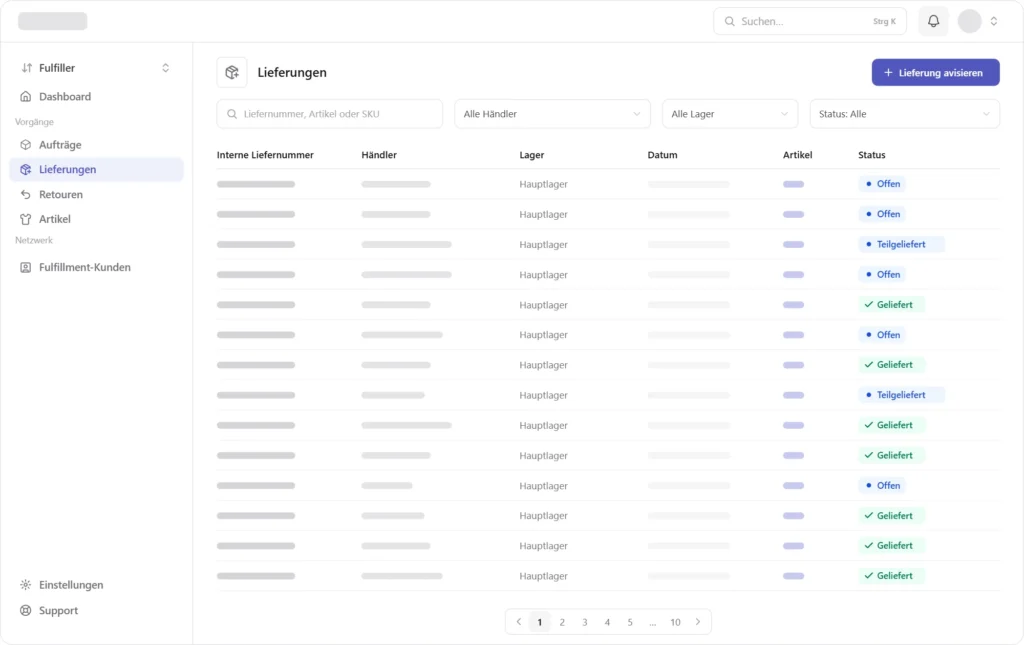Viewport: 1024px width, 645px height.
Task: Open Einstellungen in the sidebar
Action: pyautogui.click(x=97, y=585)
